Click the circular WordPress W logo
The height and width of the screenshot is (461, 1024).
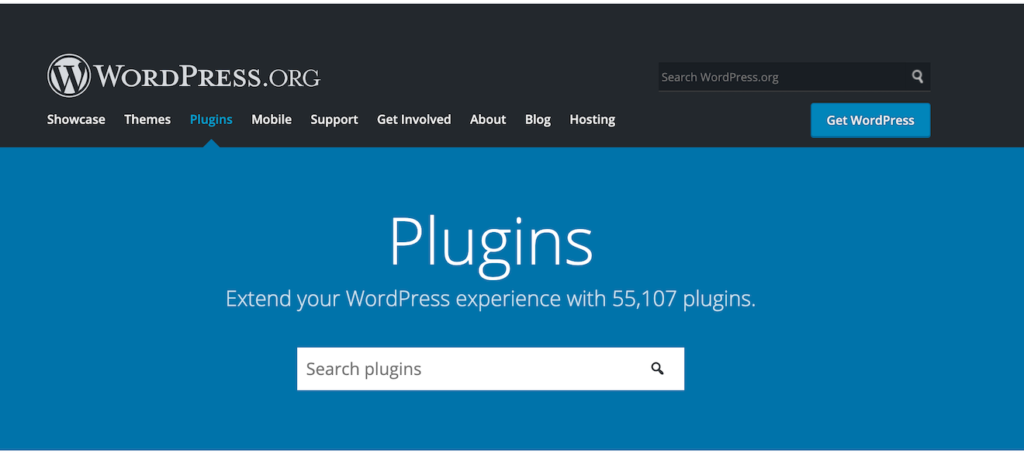tap(68, 76)
